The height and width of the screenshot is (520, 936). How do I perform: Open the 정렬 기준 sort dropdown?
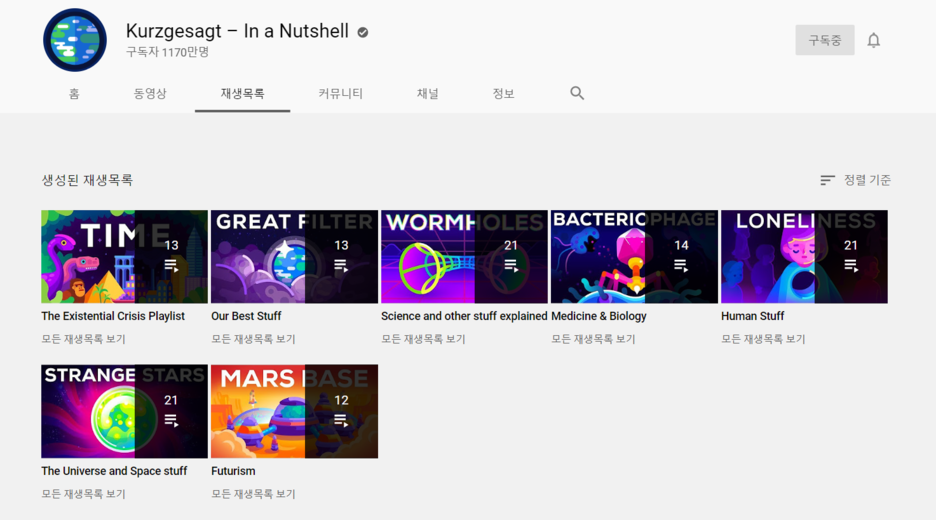pos(855,180)
